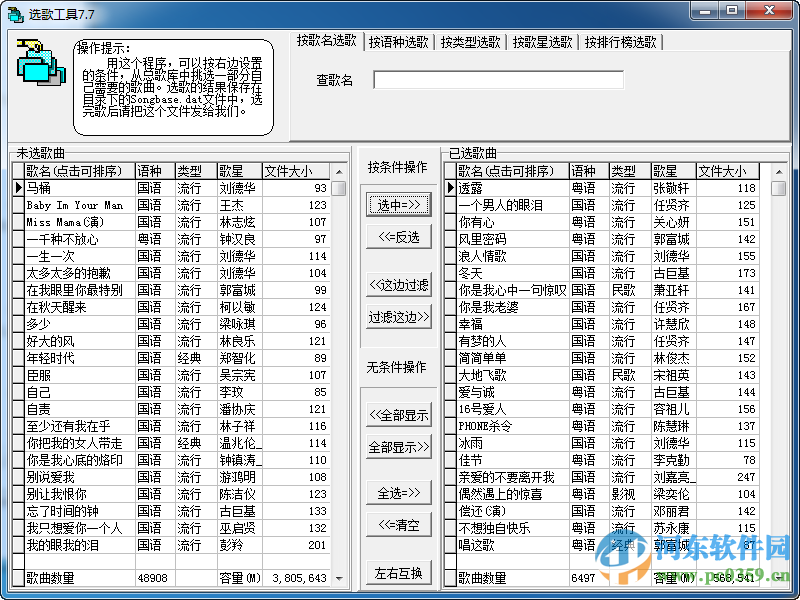This screenshot has width=800, height=600.
Task: Switch to the 按歌名选歌 tab
Action: tap(327, 41)
